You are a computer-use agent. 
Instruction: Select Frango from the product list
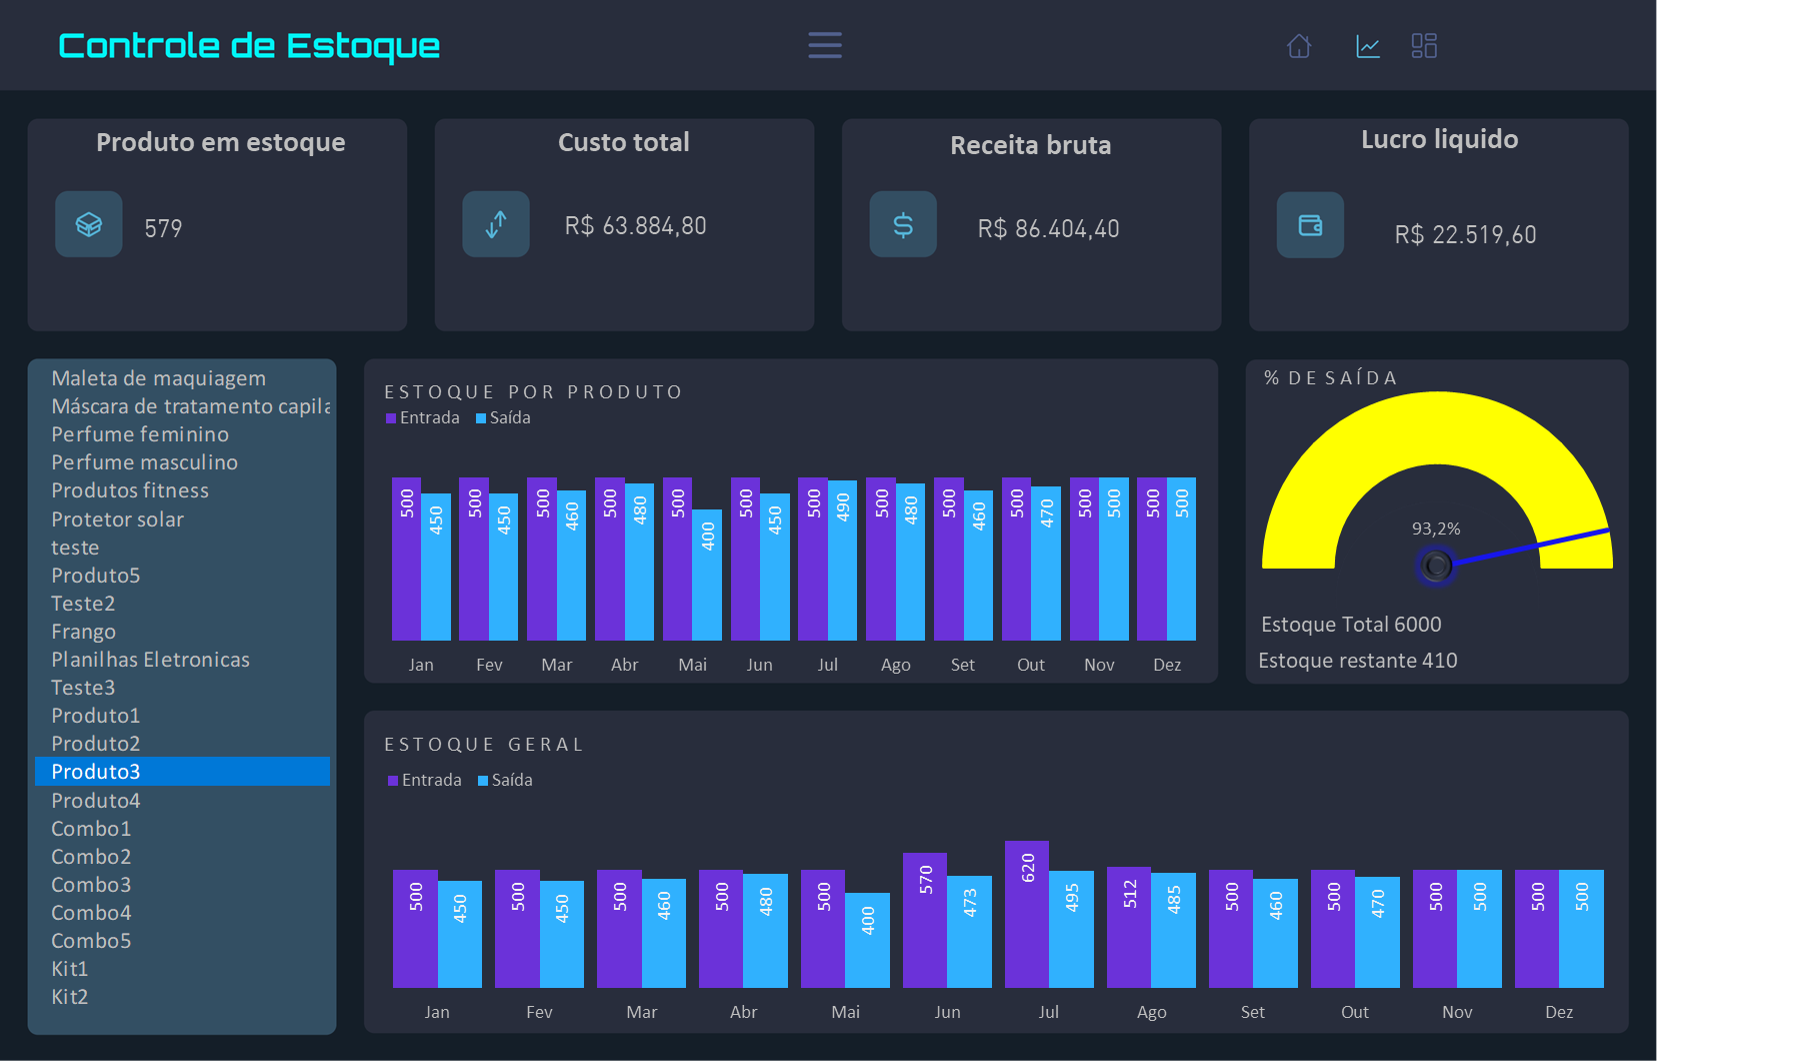(x=83, y=631)
